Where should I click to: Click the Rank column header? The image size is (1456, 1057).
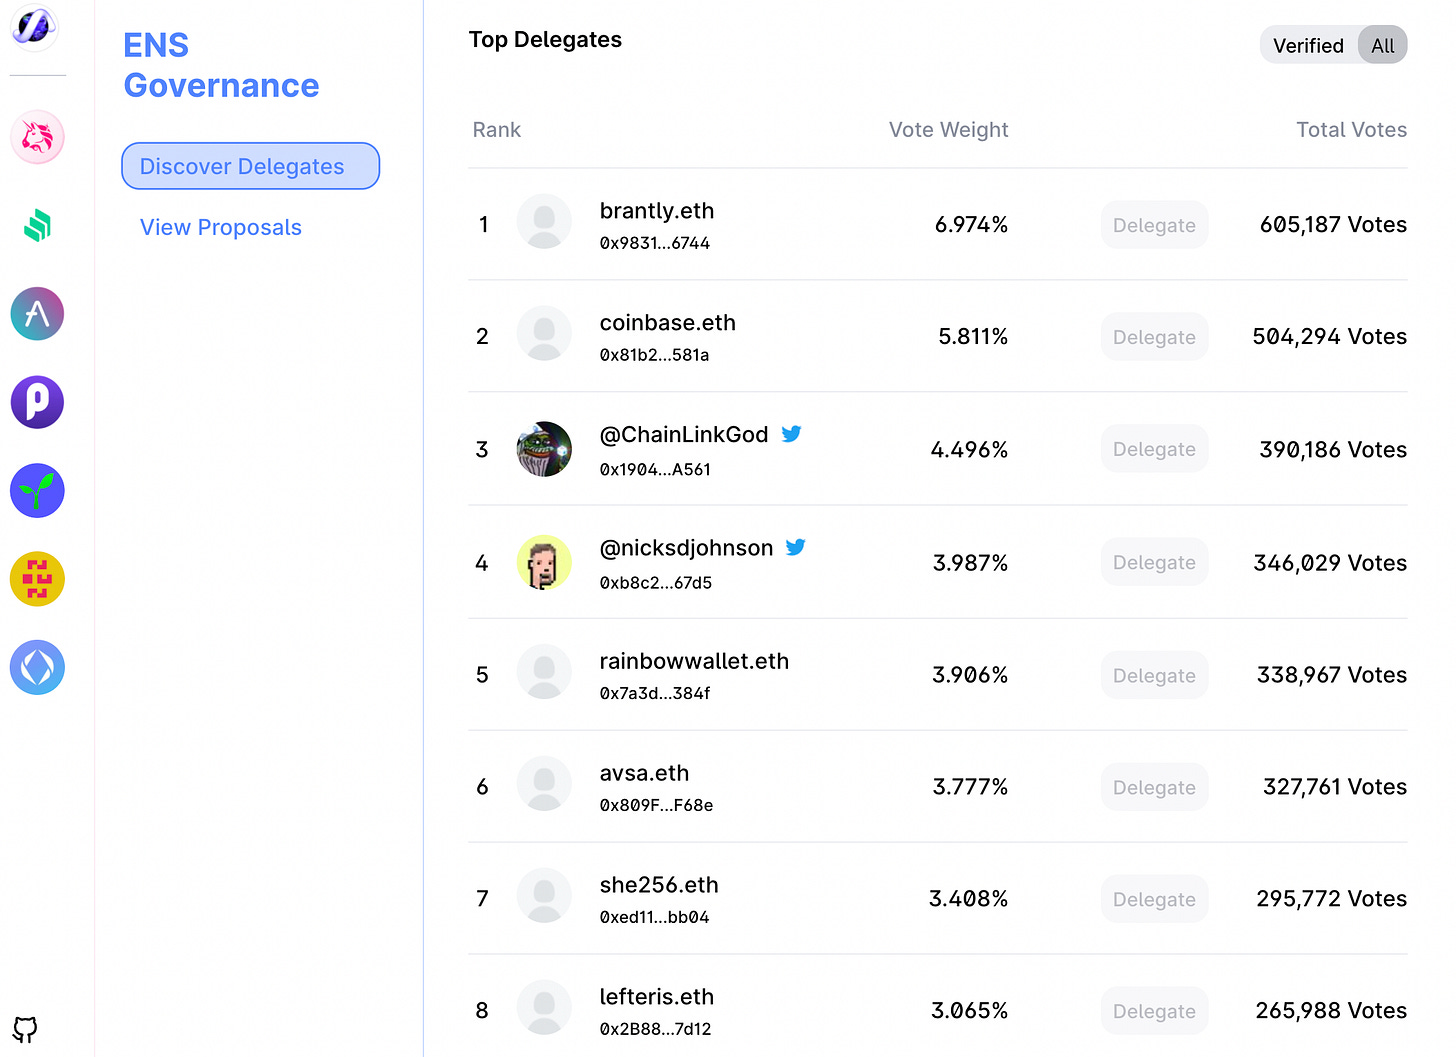tap(497, 130)
